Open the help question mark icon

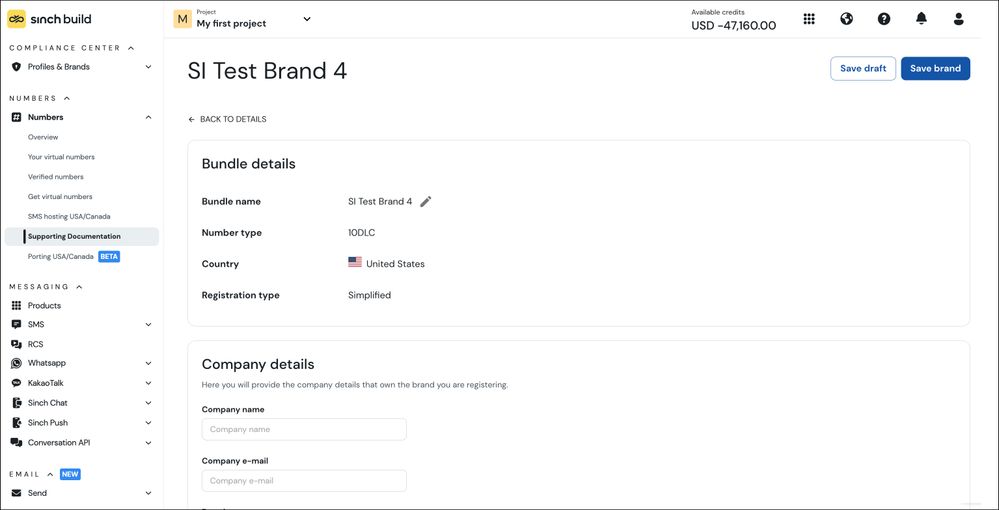click(884, 19)
